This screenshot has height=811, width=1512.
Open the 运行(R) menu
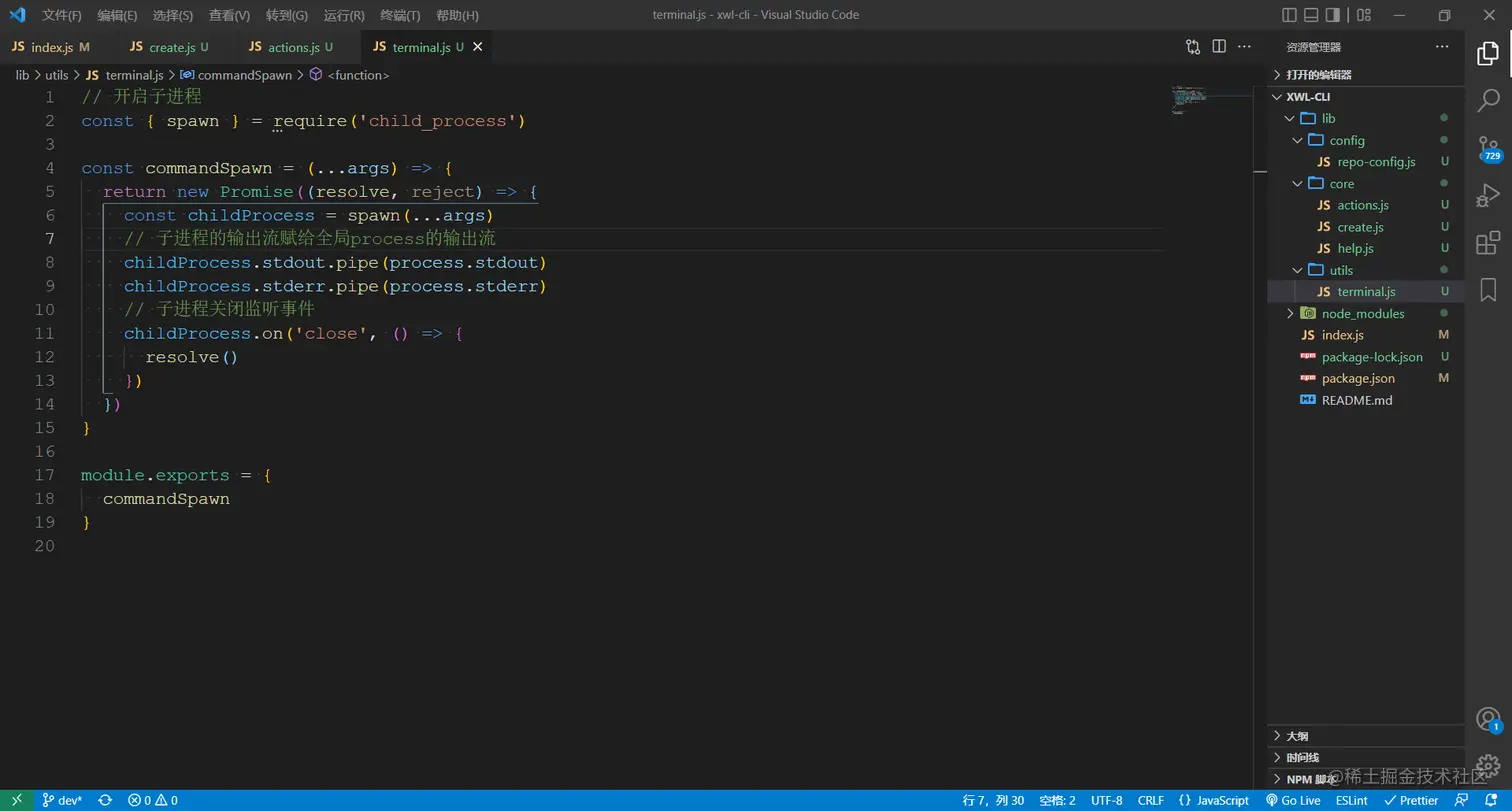(x=345, y=15)
